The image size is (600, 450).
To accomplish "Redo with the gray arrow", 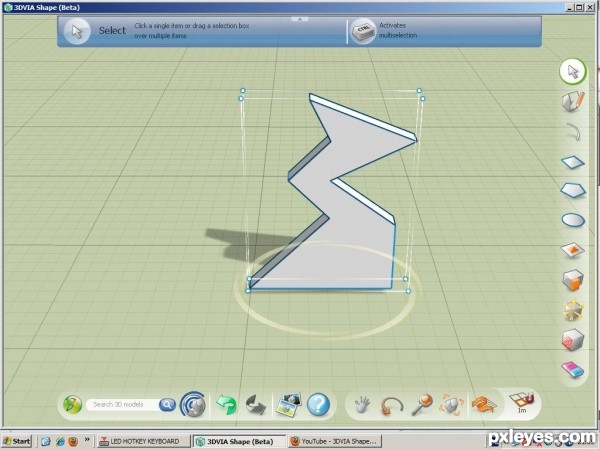I will [x=256, y=405].
